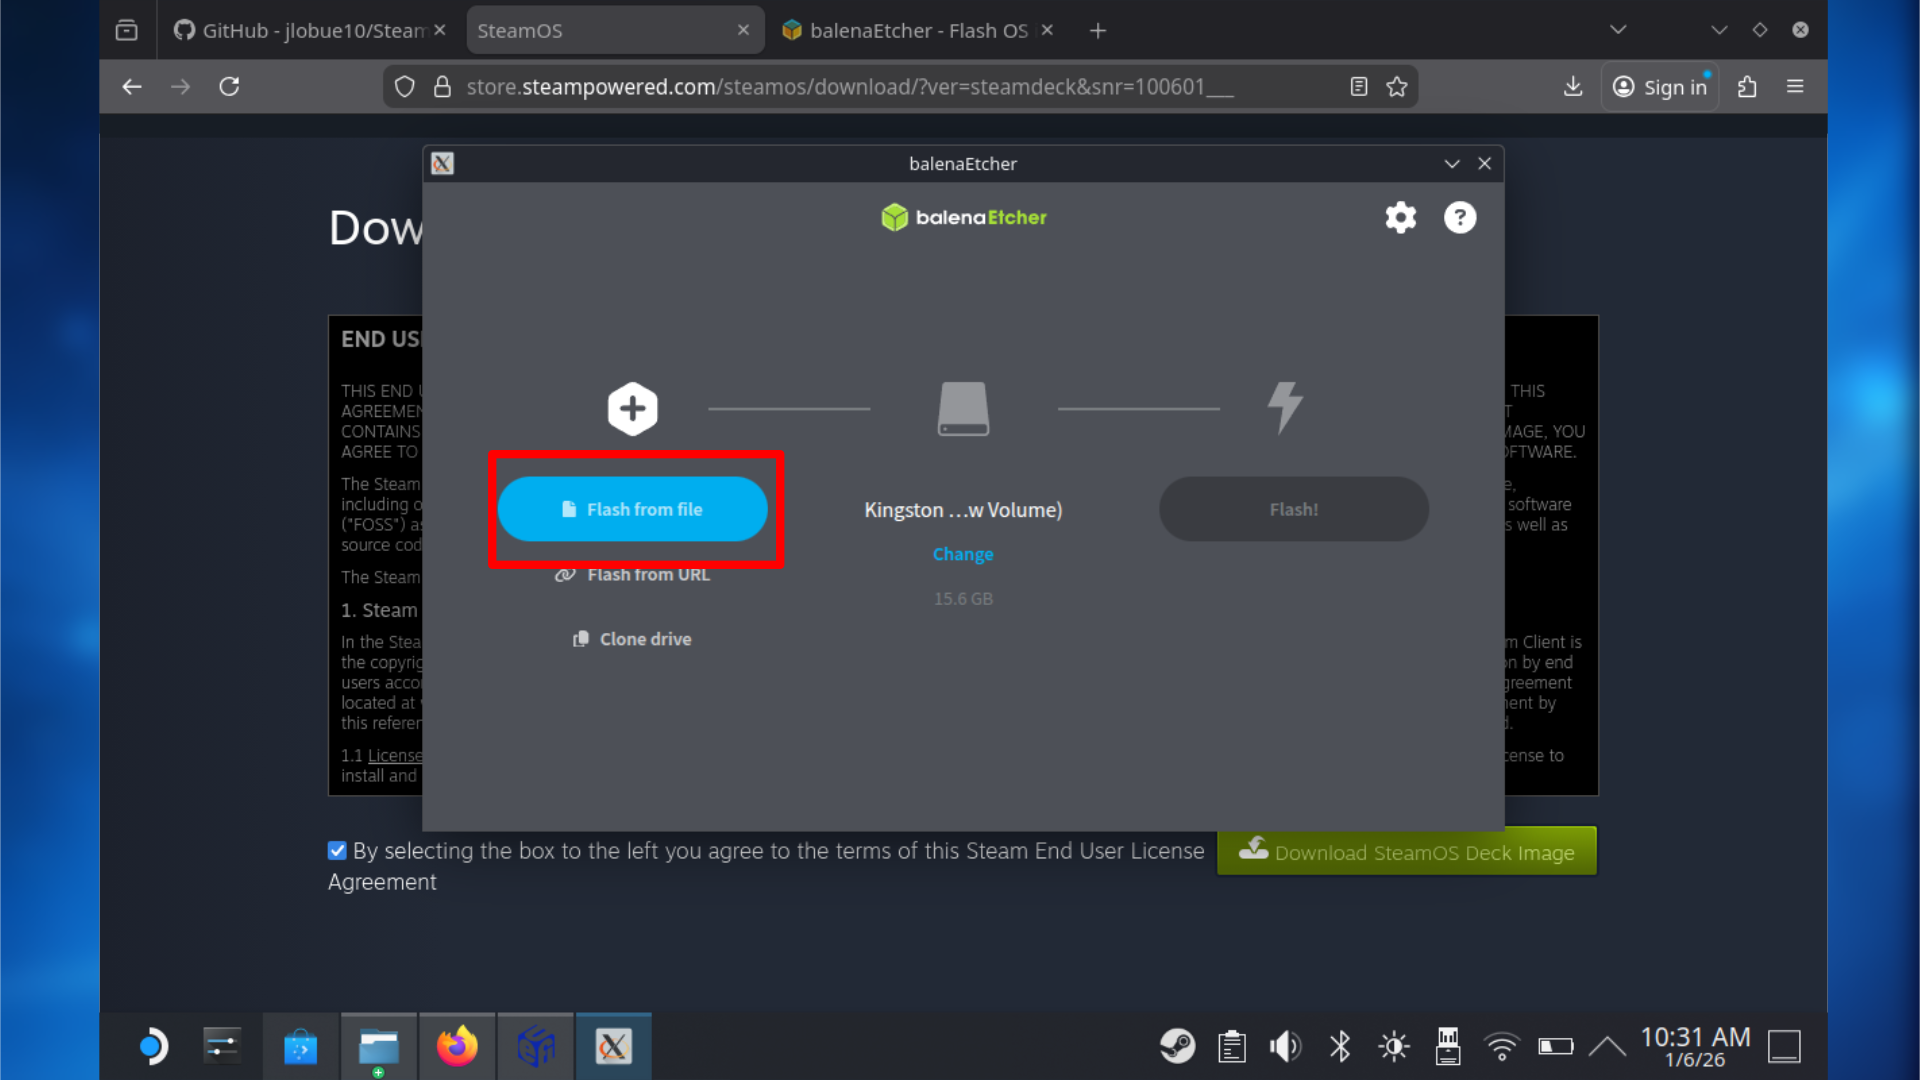Adjust screen brightness from the tray
The height and width of the screenshot is (1080, 1920).
point(1393,1046)
